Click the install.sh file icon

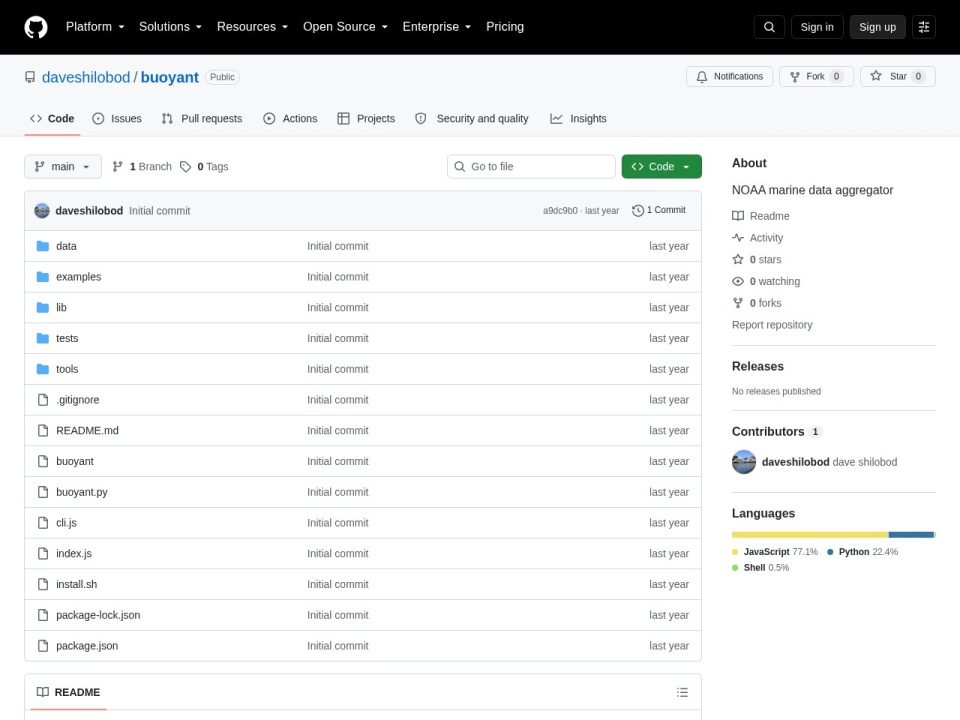tap(43, 584)
